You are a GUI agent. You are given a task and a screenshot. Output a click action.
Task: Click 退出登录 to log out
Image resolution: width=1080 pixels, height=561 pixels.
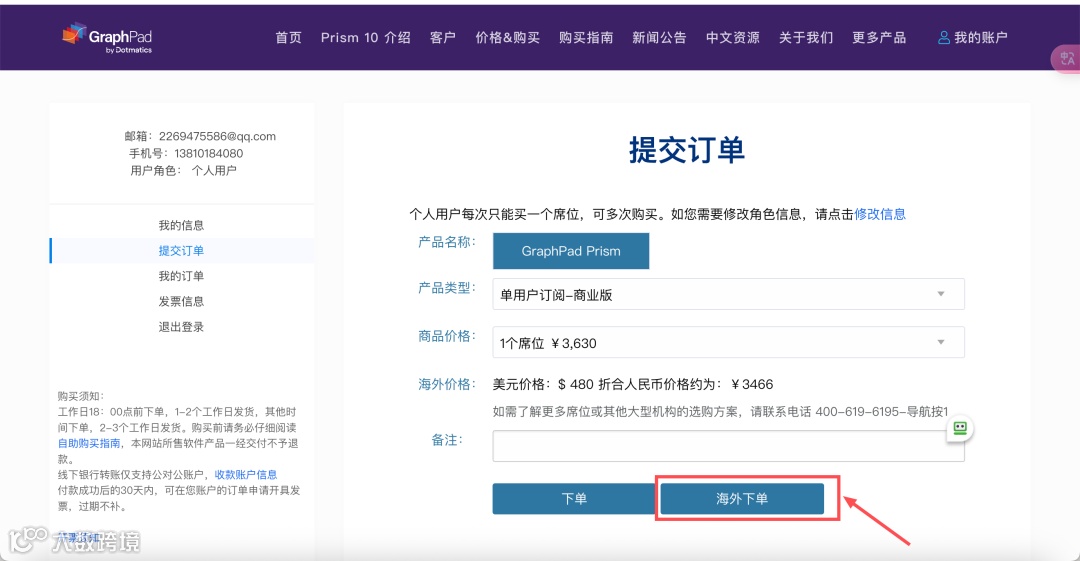pyautogui.click(x=181, y=327)
